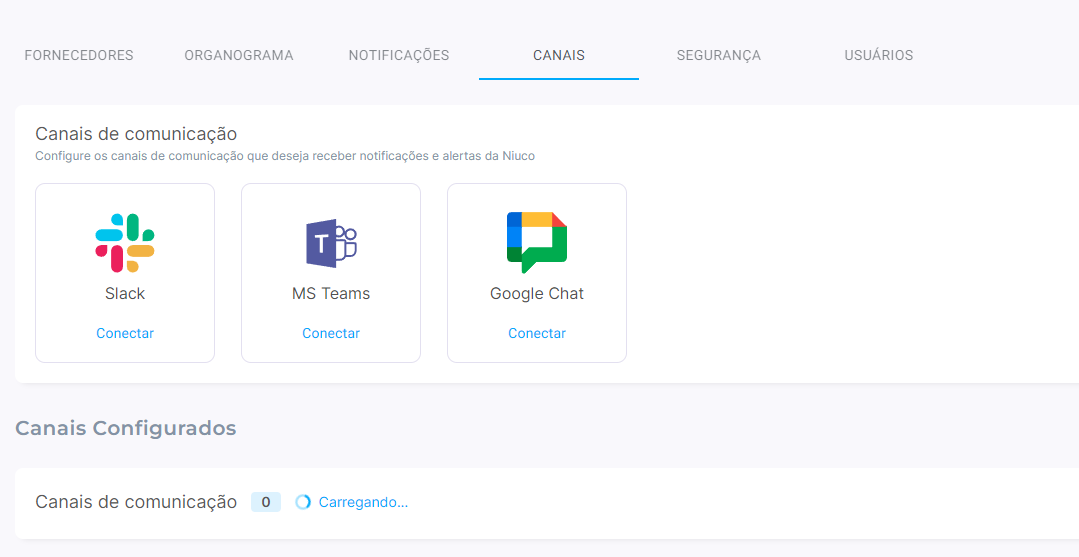Click the Canais Configurados heading
This screenshot has height=557, width=1079.
pos(125,428)
